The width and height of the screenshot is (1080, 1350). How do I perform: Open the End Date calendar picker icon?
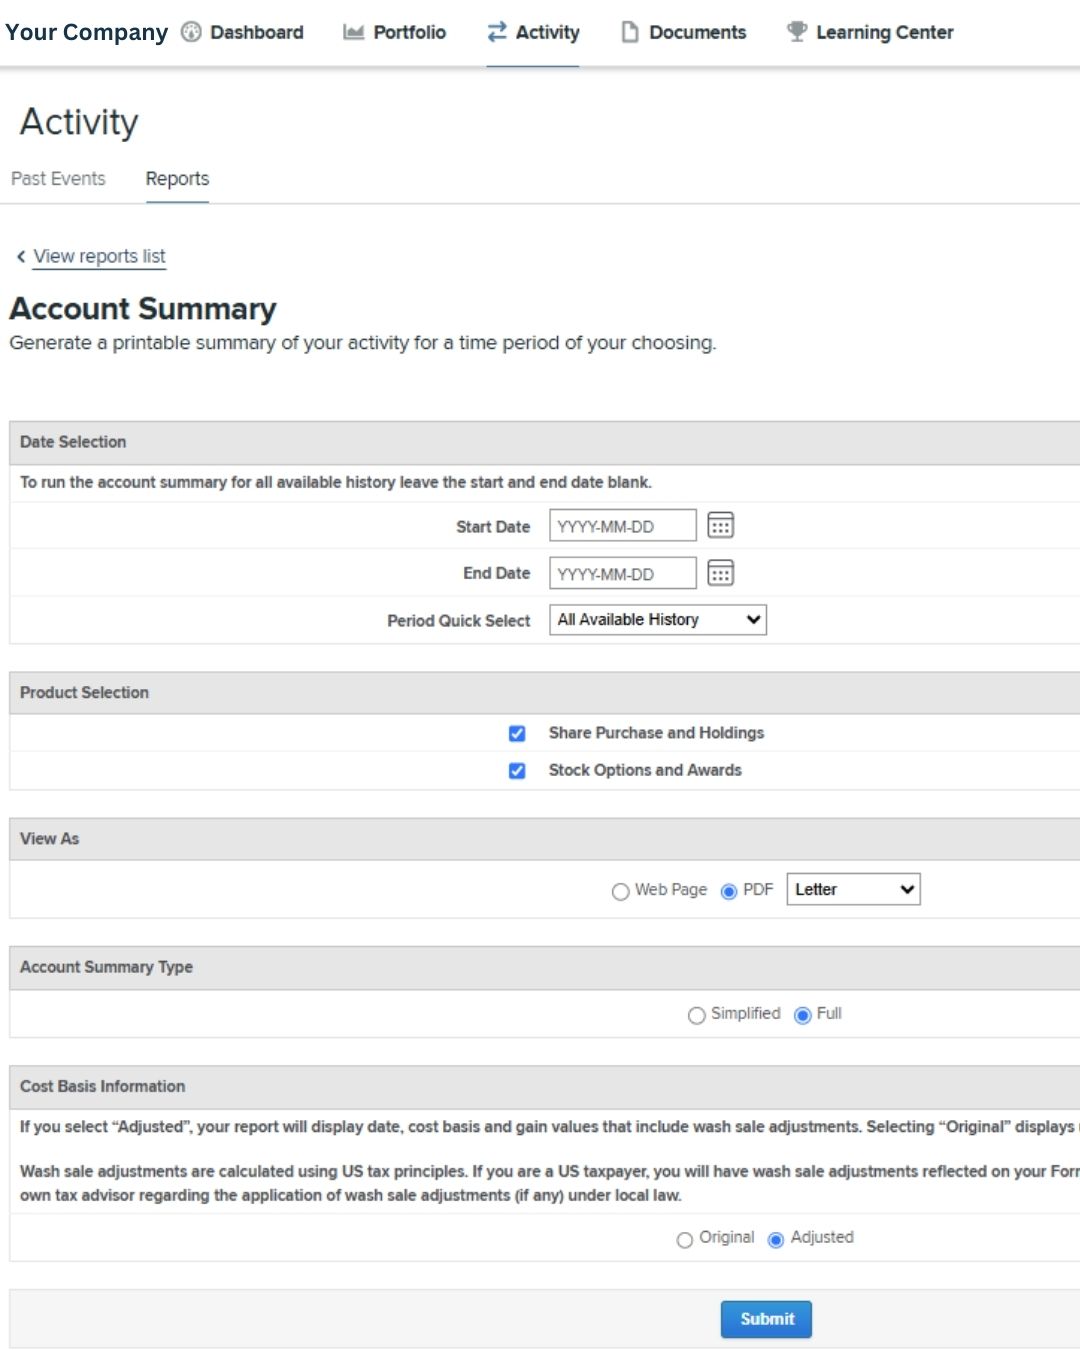pos(720,573)
